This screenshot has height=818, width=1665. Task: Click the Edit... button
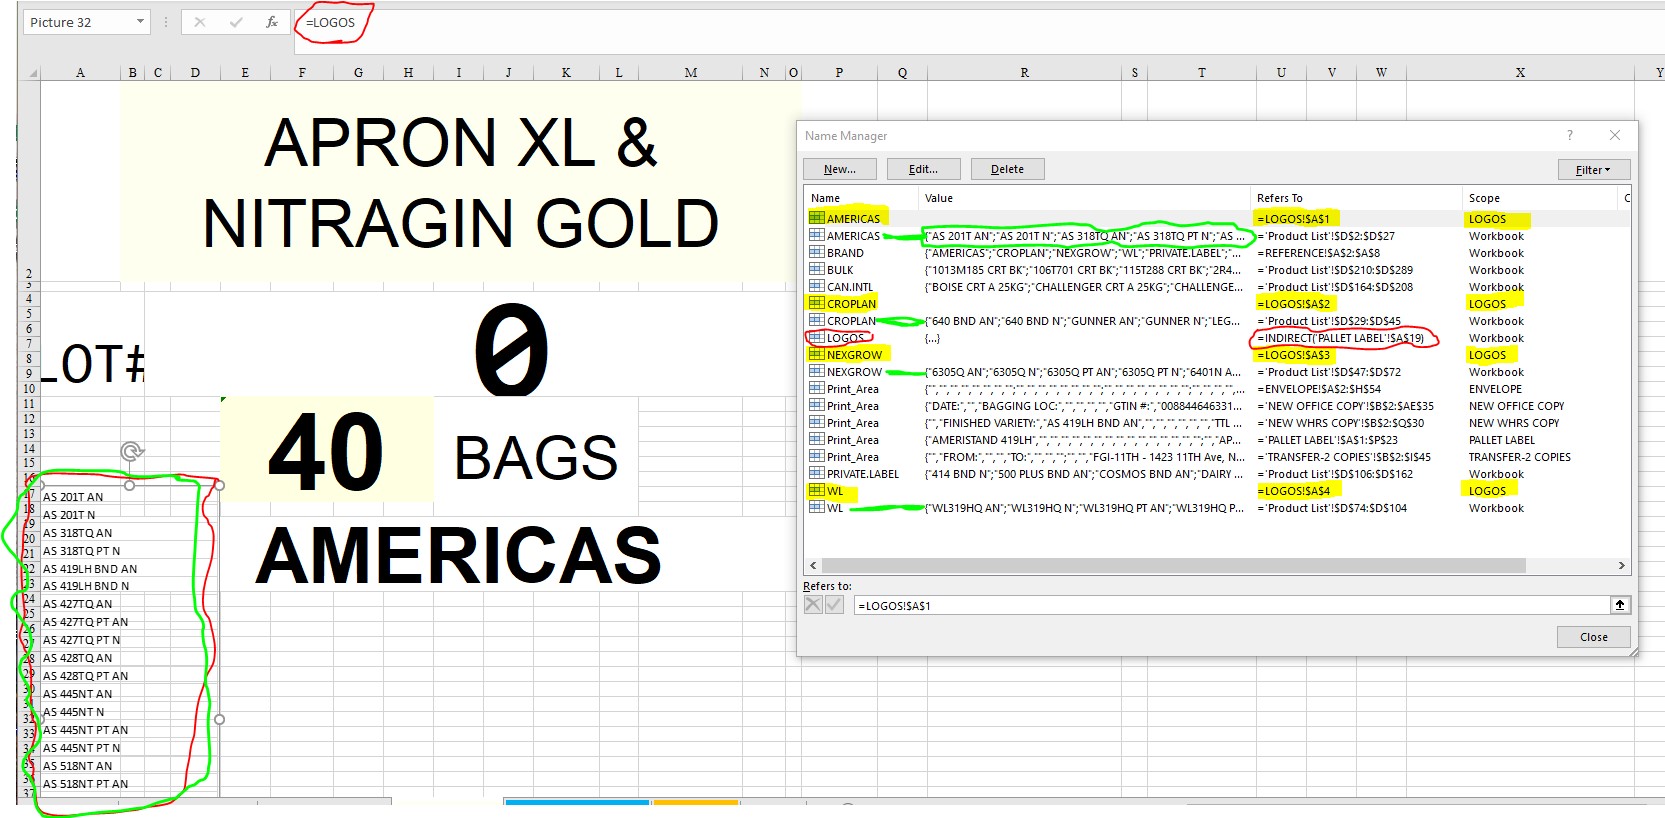tap(924, 170)
